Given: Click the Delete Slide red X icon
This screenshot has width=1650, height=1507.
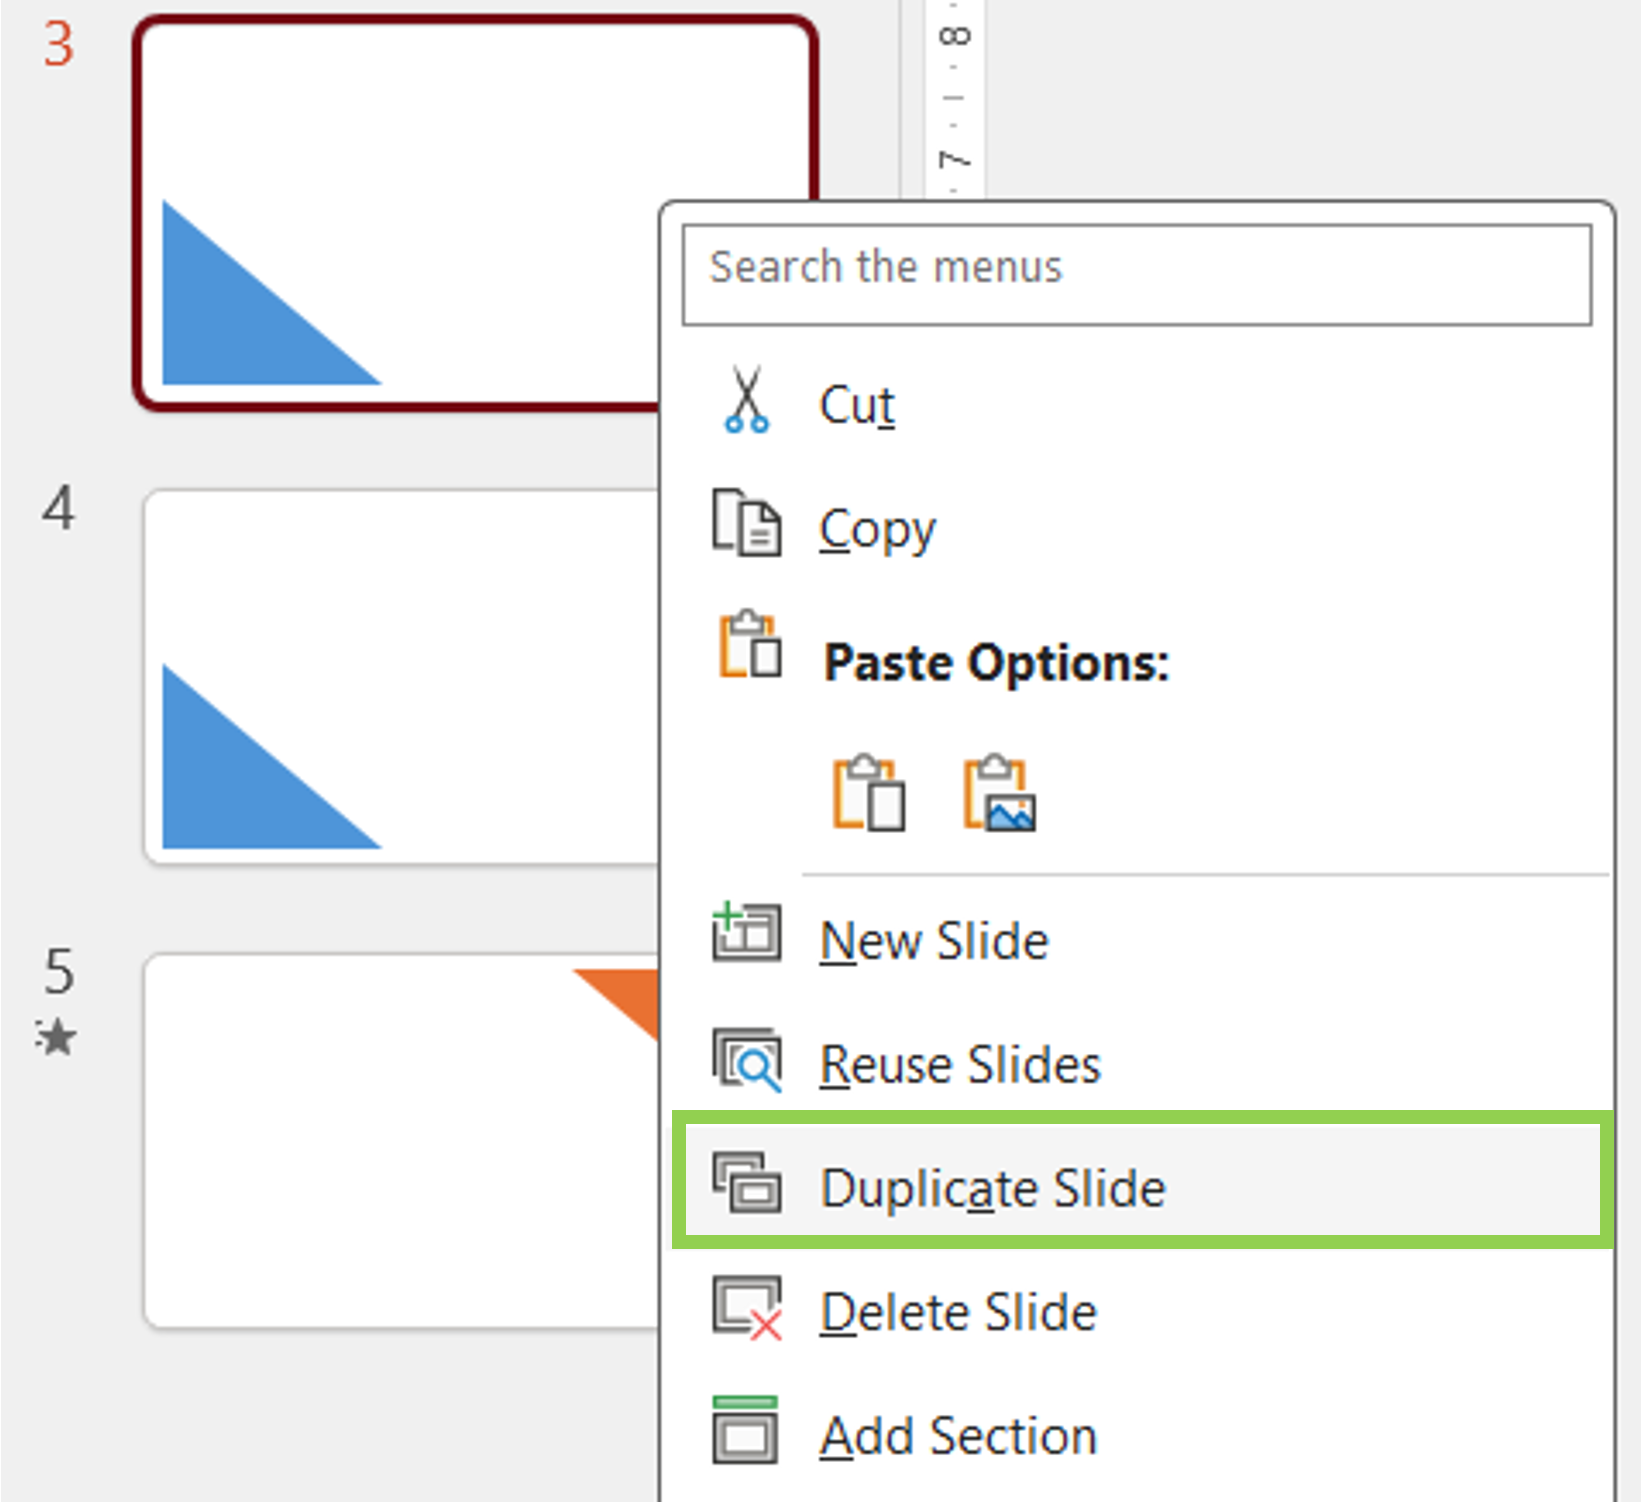Looking at the screenshot, I should (x=748, y=1310).
